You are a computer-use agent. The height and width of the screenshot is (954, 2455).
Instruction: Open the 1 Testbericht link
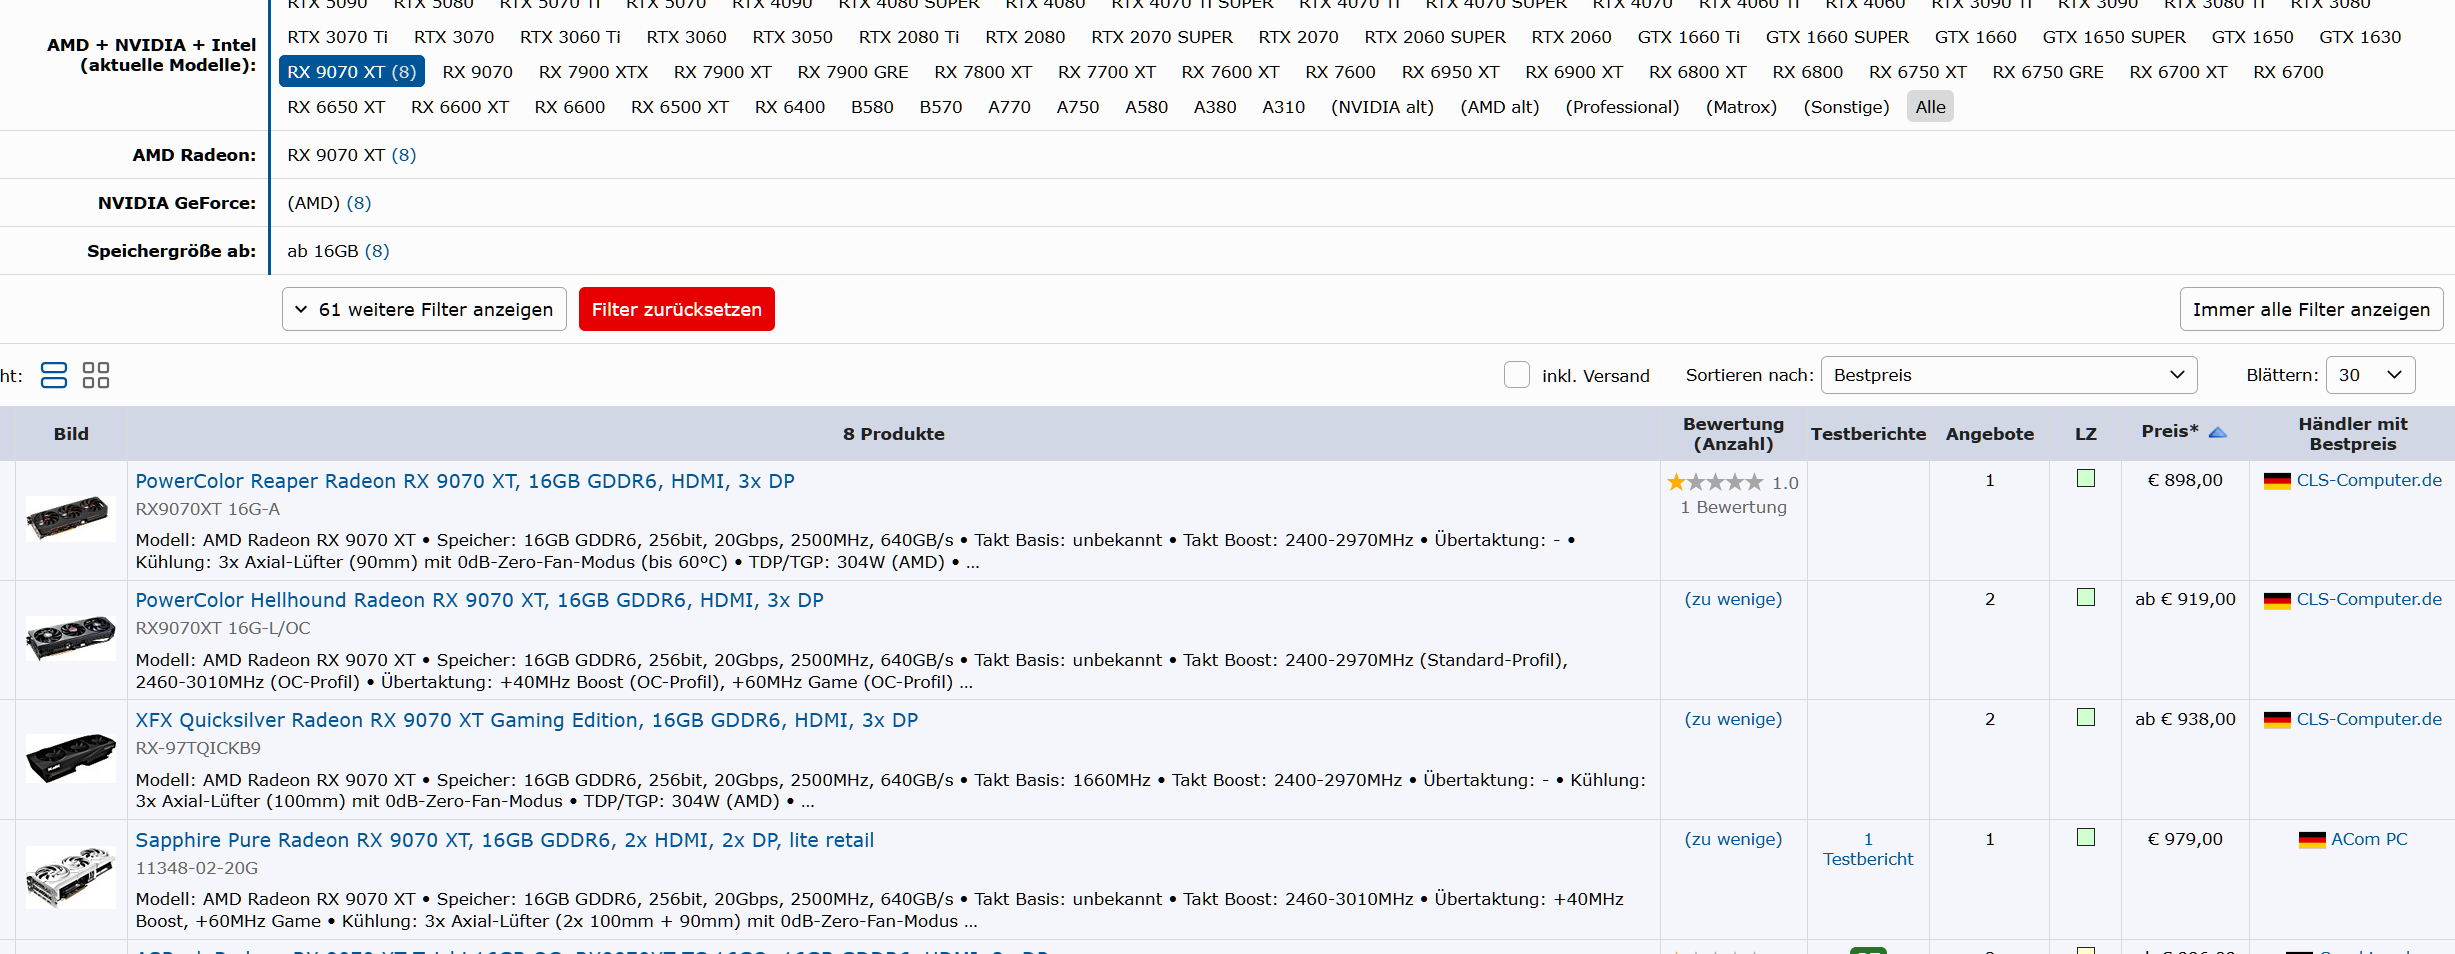pyautogui.click(x=1868, y=849)
